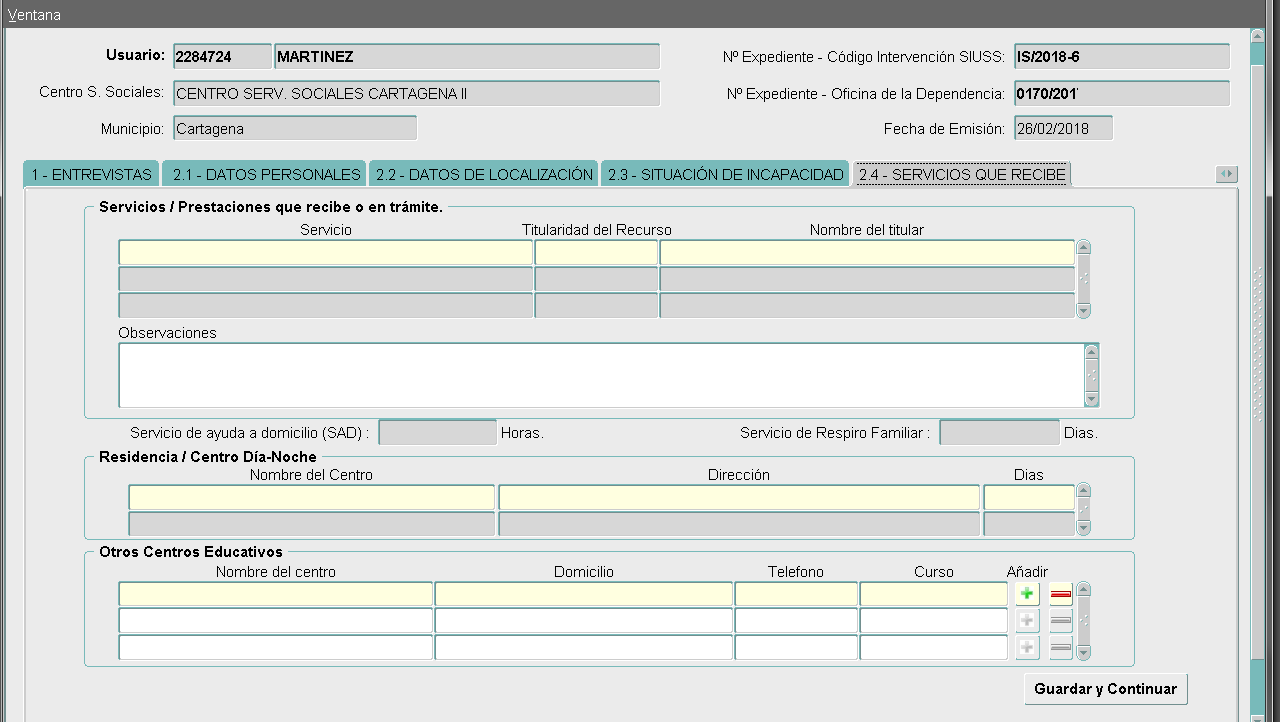Click up arrow of Servicios list scrollbar
Screen dimensions: 1280x722
coord(1083,248)
